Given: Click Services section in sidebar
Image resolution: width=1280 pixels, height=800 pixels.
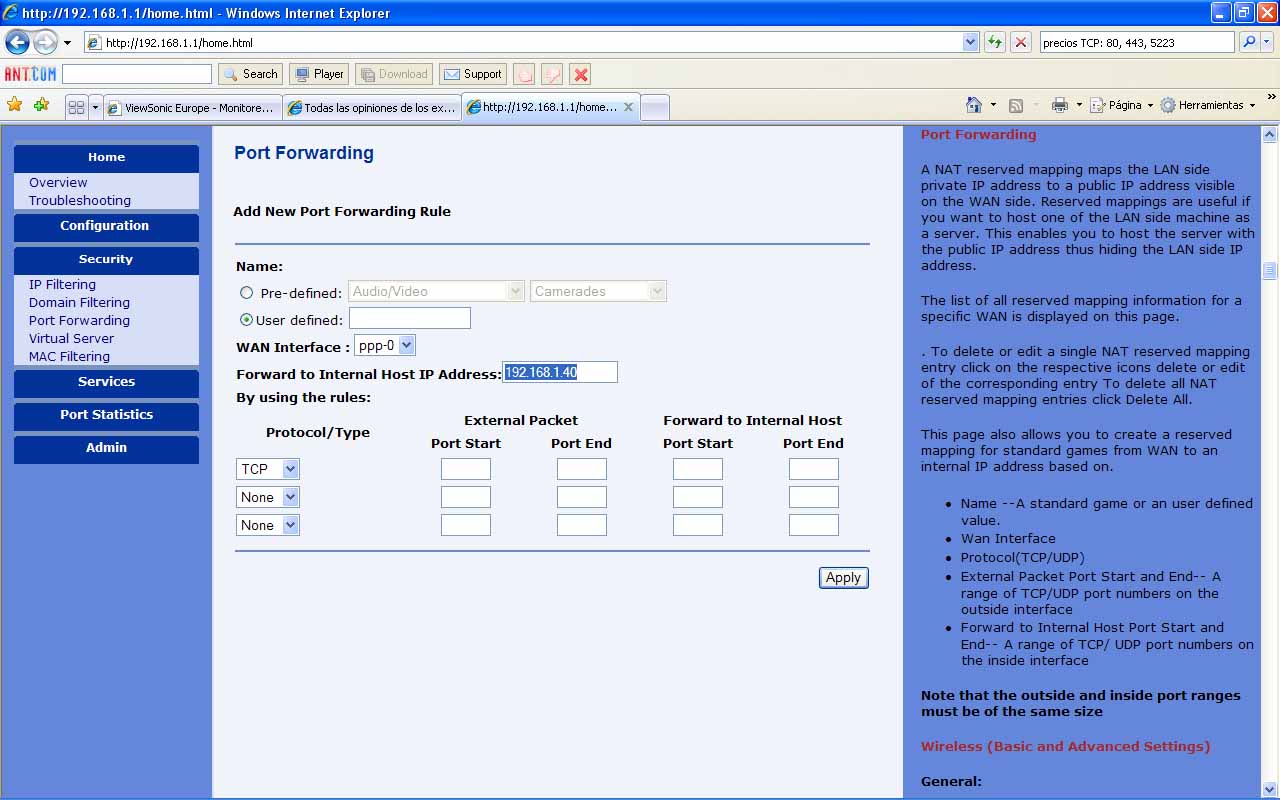Looking at the screenshot, I should [x=106, y=382].
